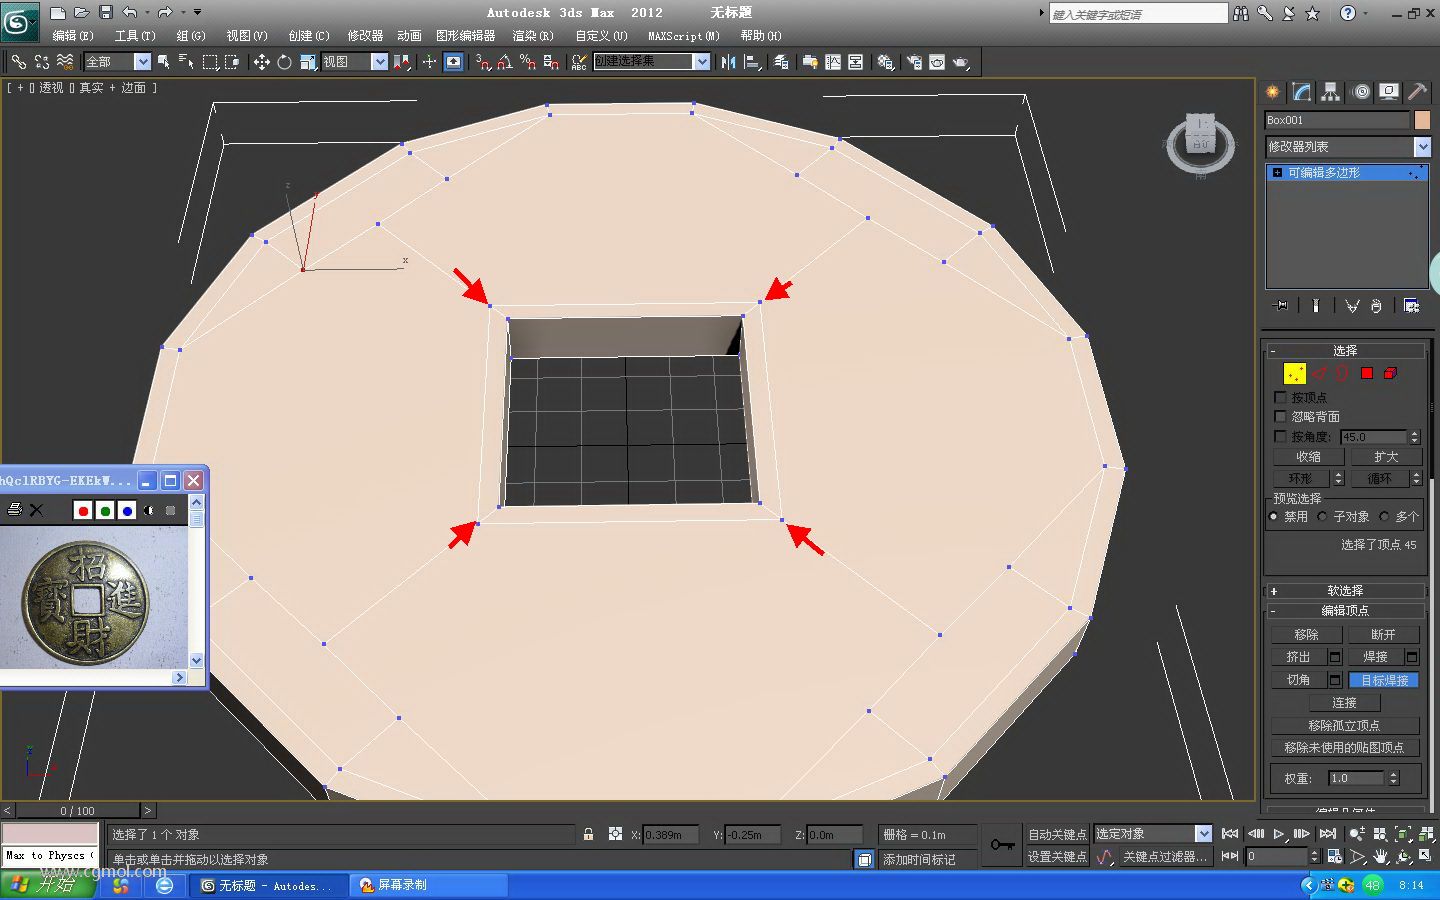Toggle 自动关键点 auto key mode
The height and width of the screenshot is (900, 1440).
click(1057, 834)
